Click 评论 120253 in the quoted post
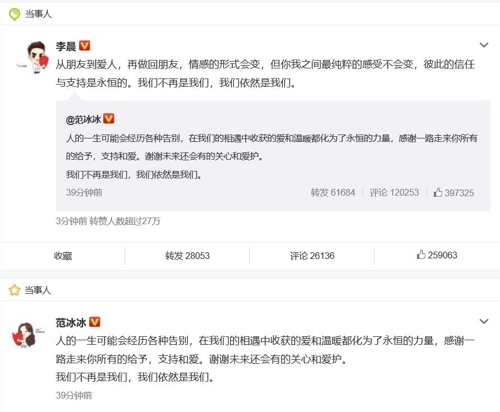500x412 pixels. [x=394, y=192]
